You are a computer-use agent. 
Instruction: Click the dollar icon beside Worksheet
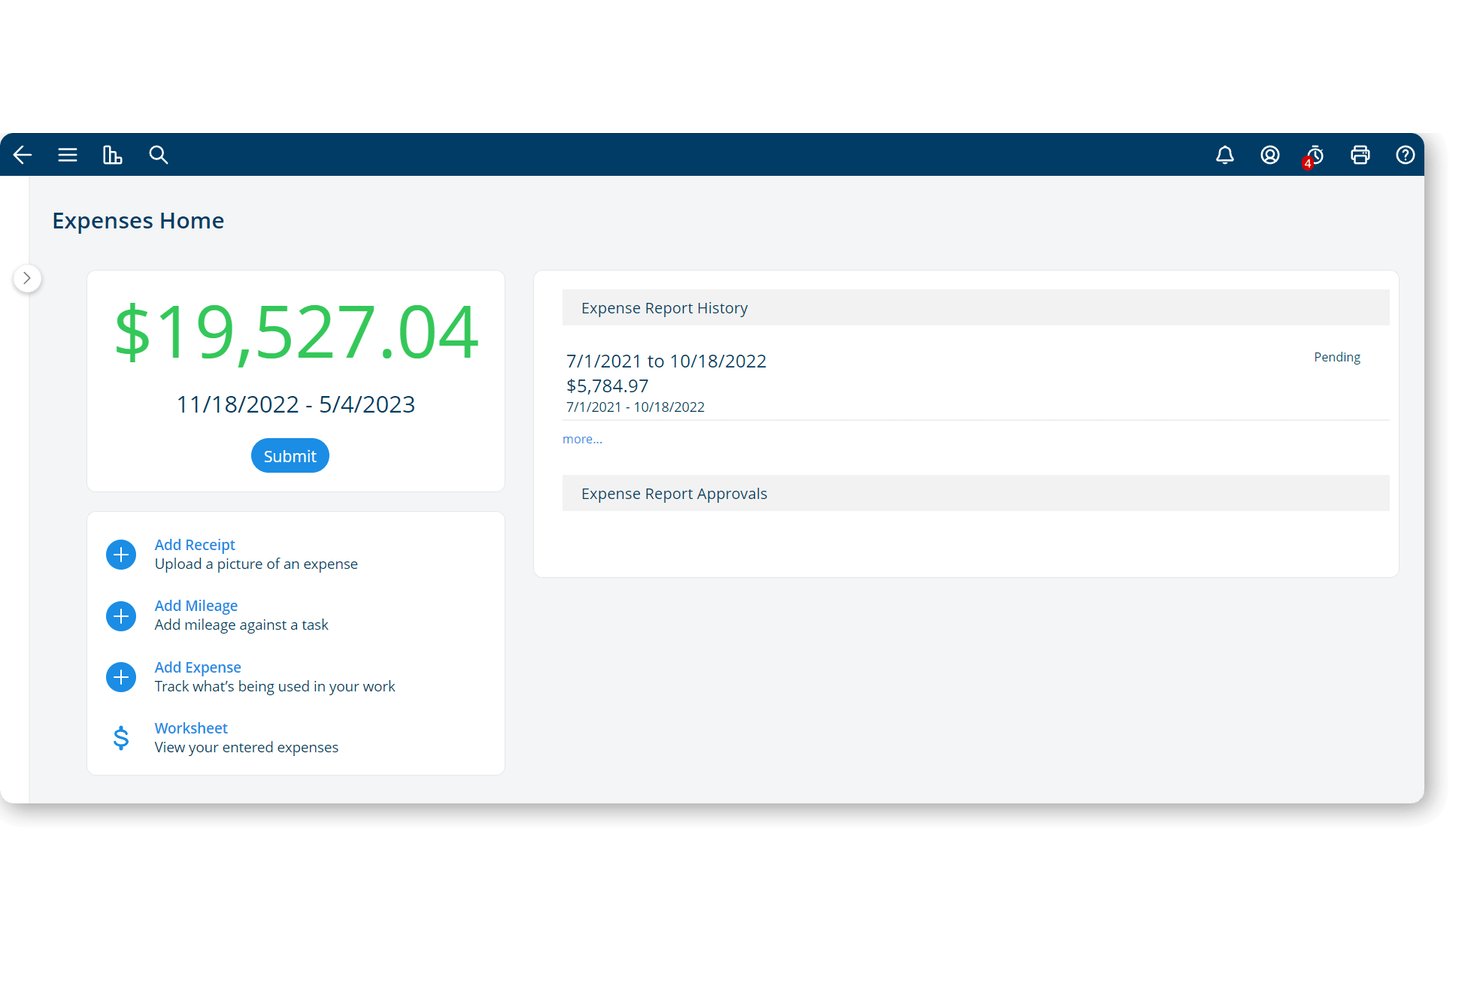pyautogui.click(x=121, y=738)
